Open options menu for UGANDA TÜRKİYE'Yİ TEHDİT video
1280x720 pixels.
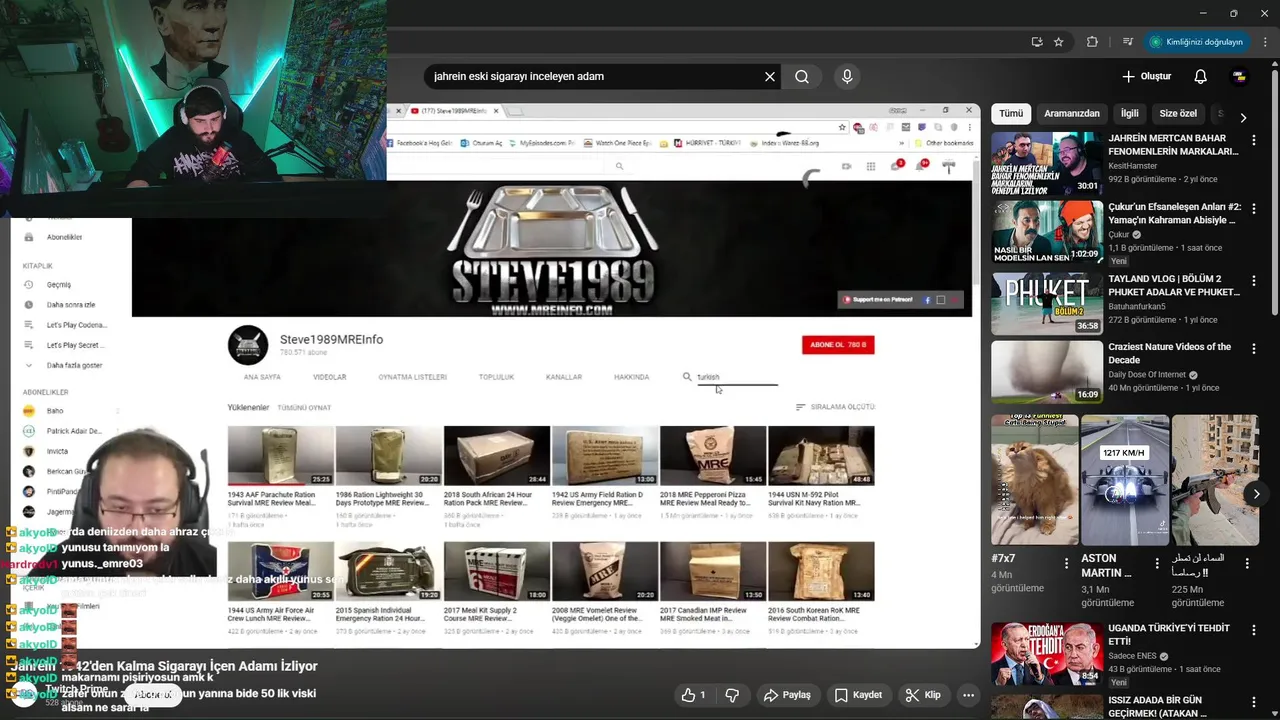point(1254,632)
